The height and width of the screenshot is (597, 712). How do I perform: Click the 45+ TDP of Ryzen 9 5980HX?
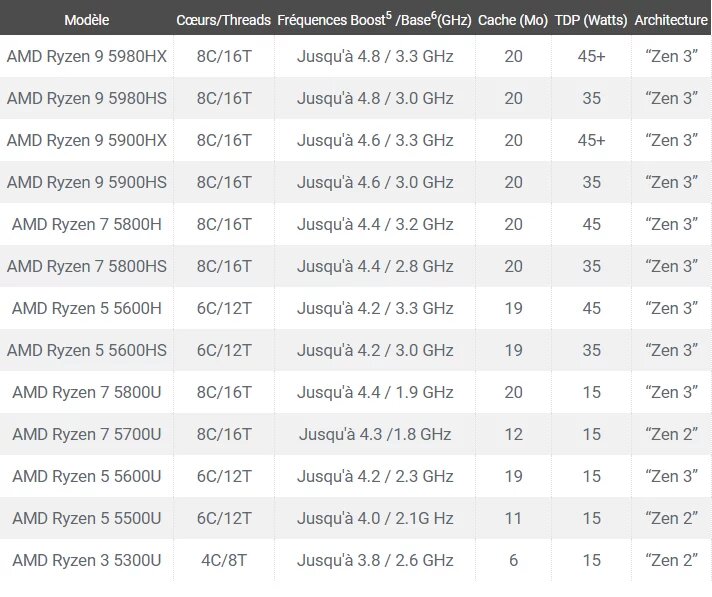coord(592,56)
